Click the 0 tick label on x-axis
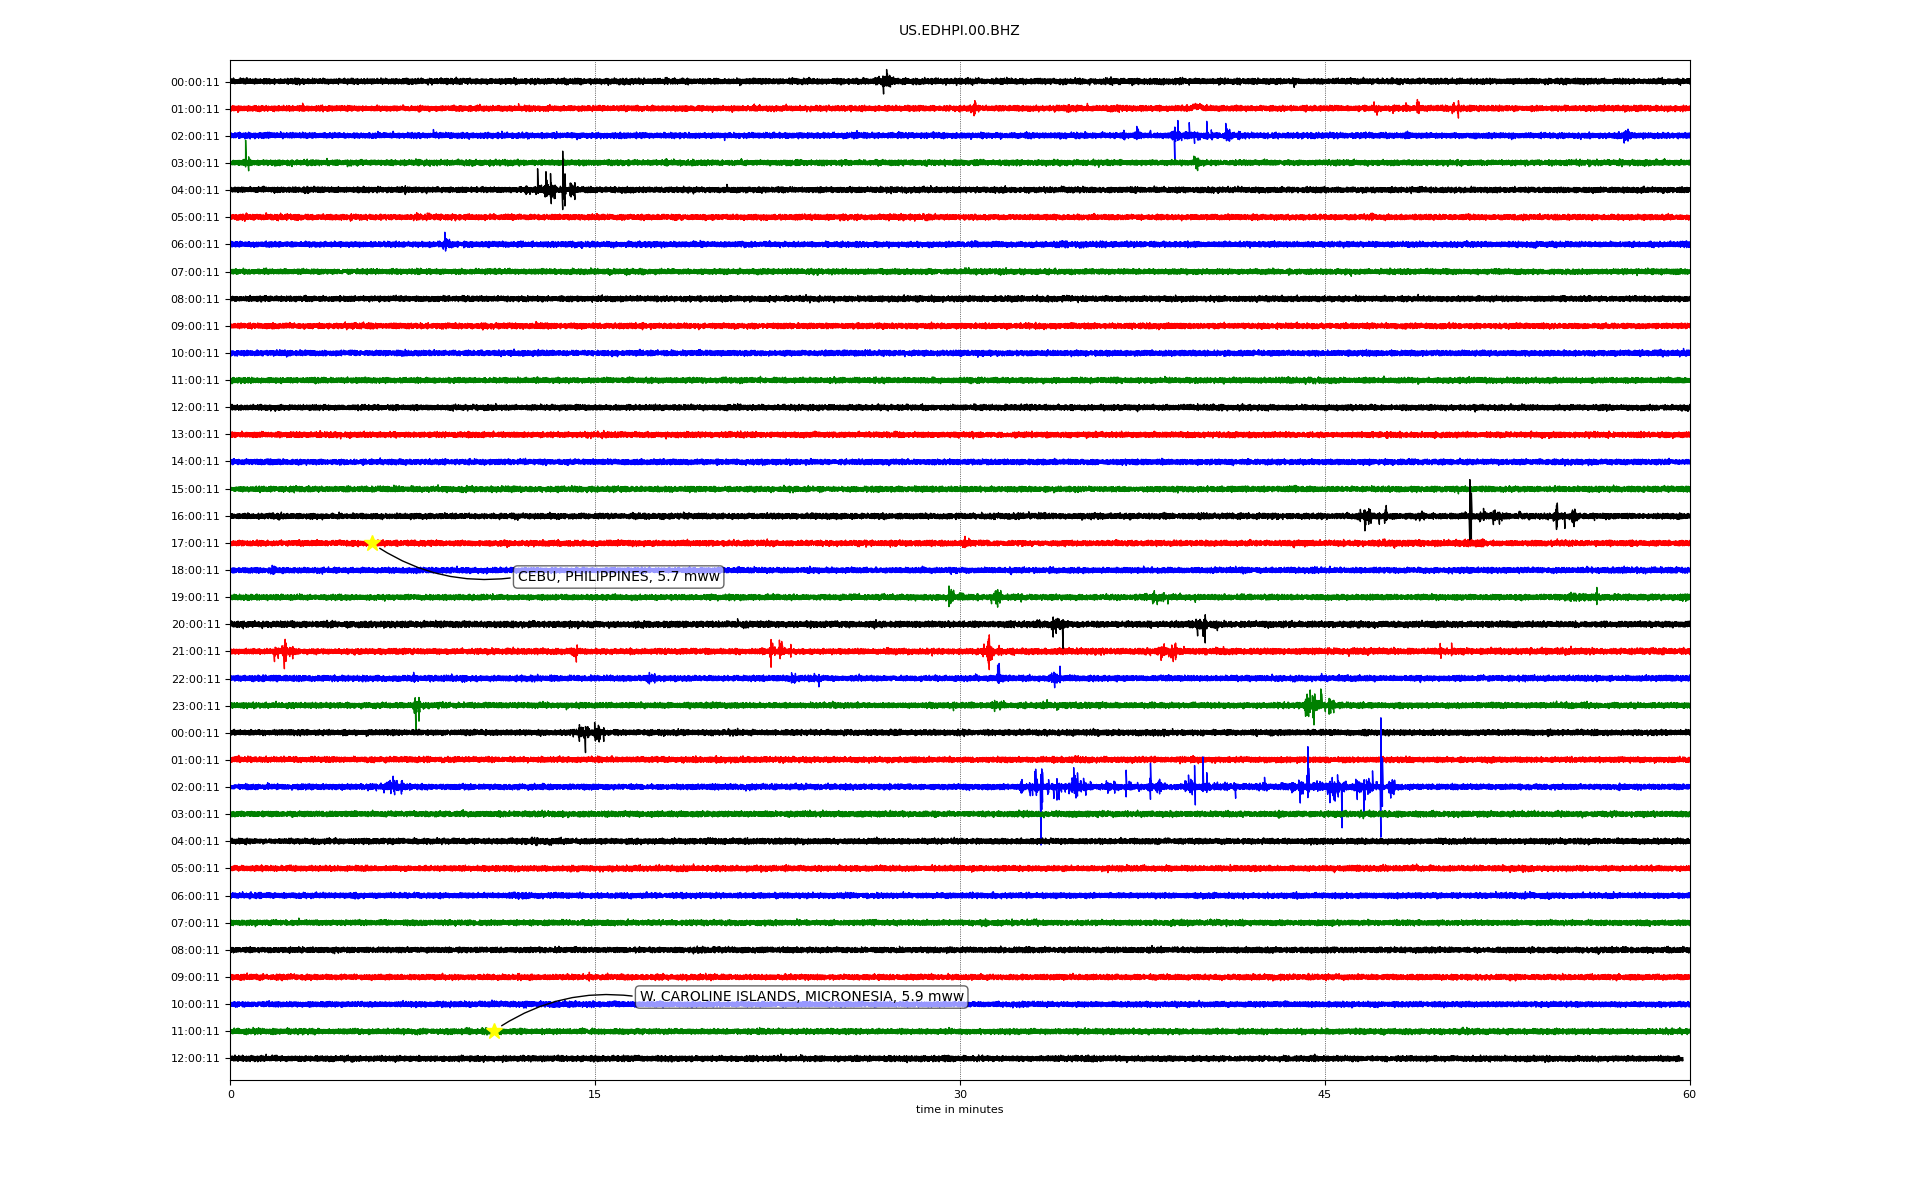 (231, 1094)
